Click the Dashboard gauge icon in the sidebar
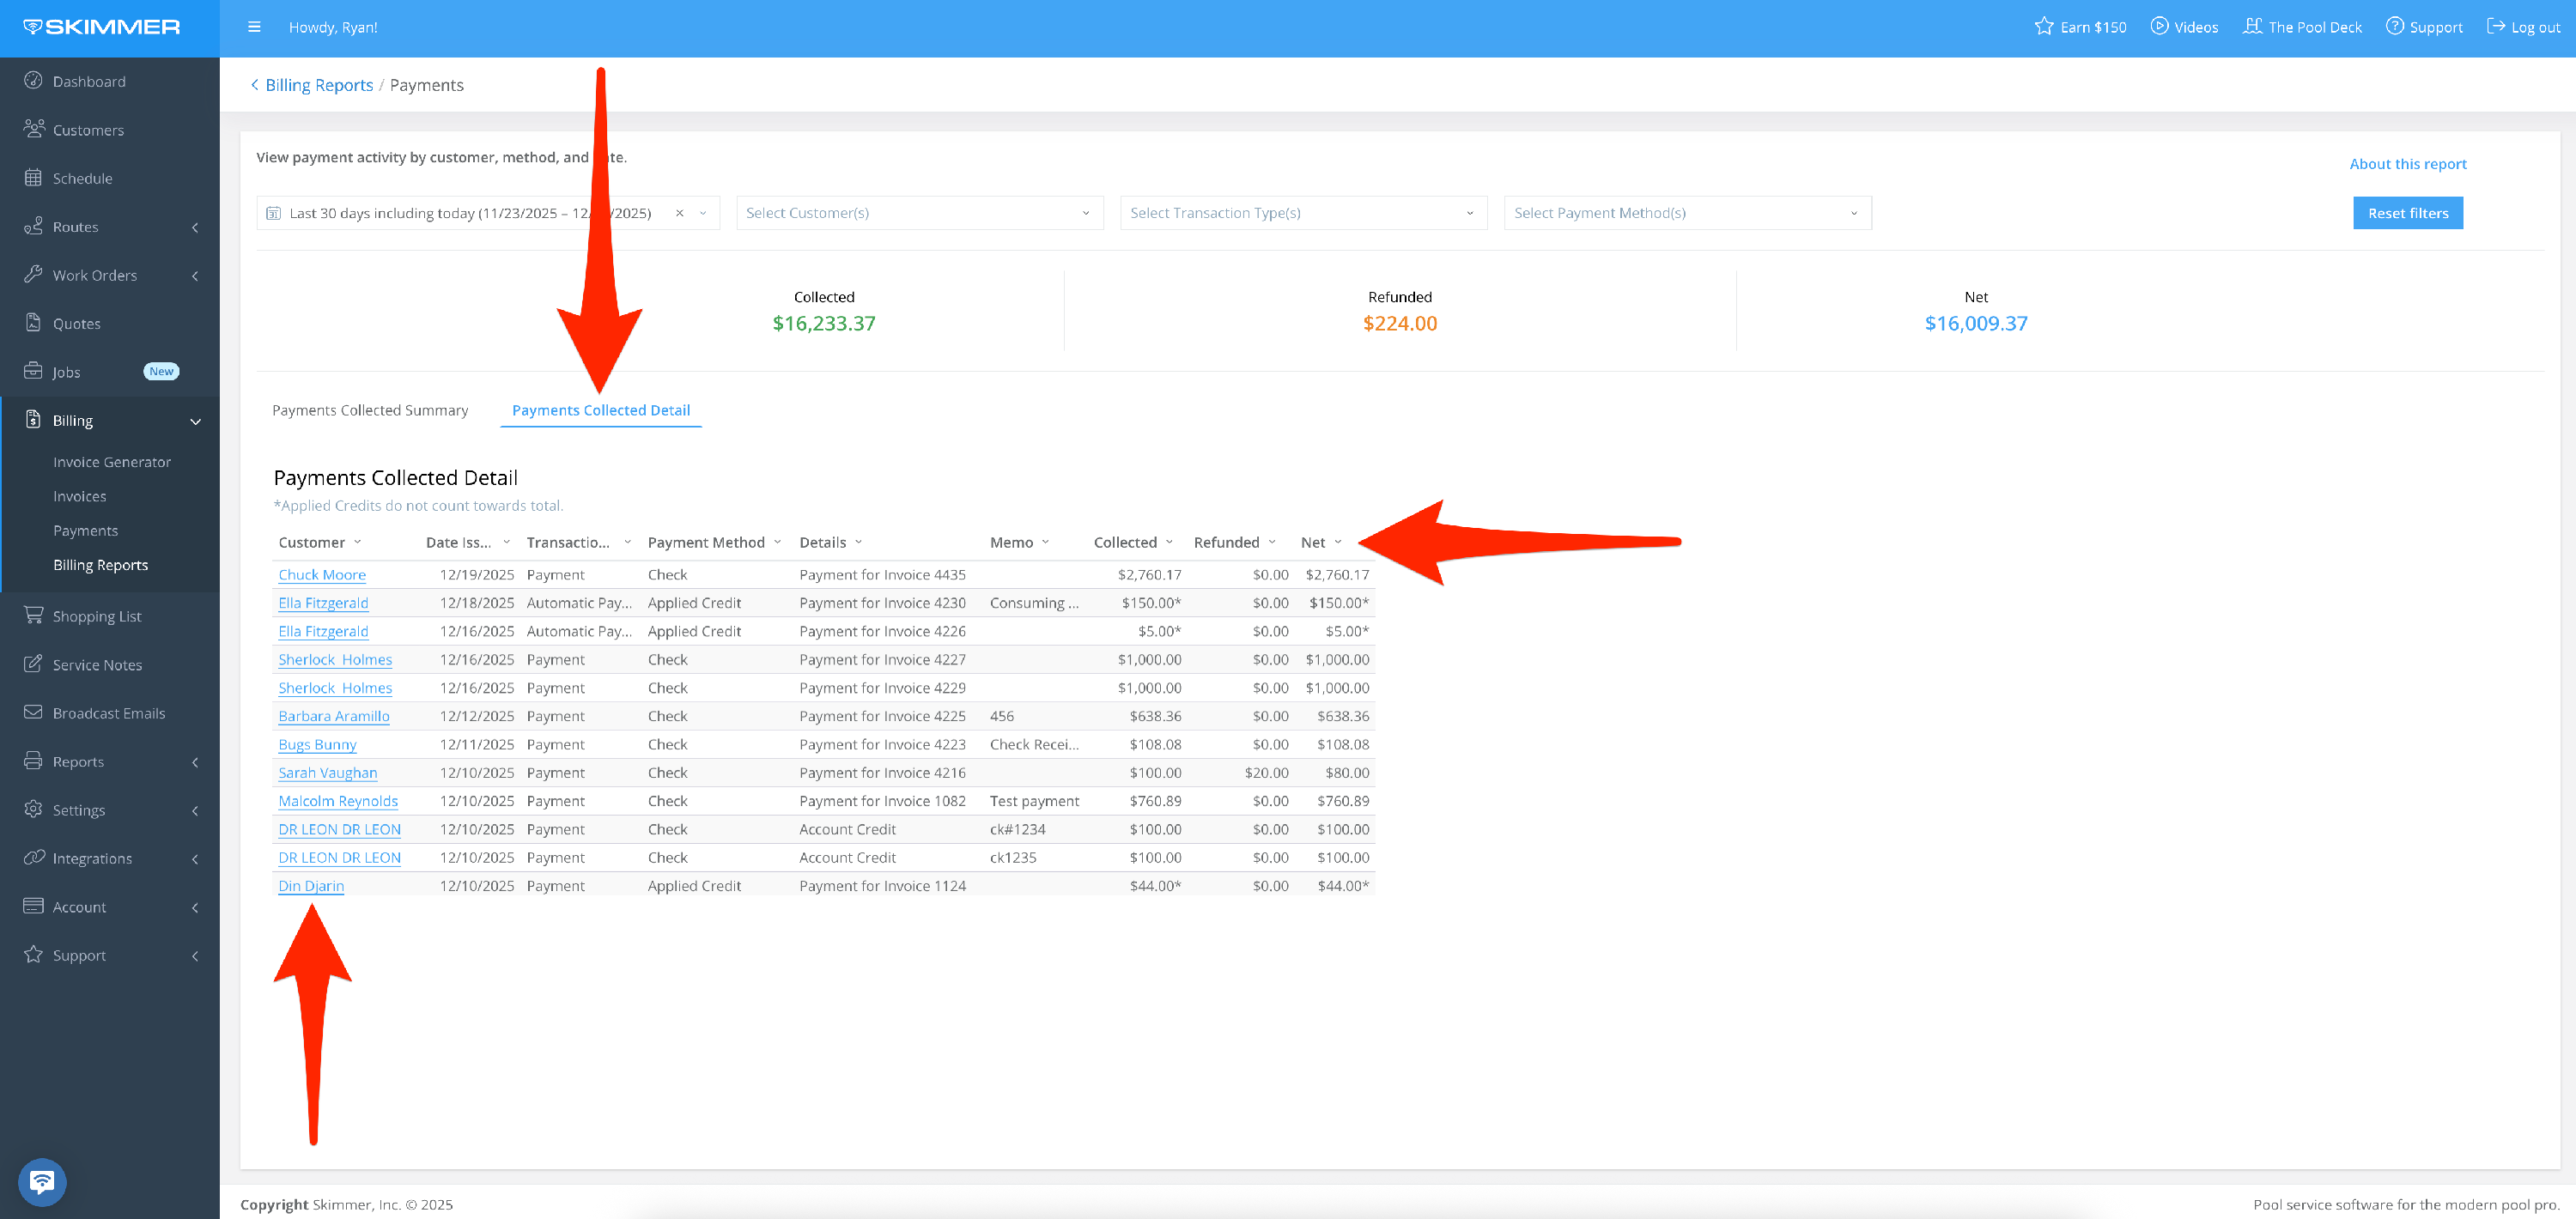 click(33, 81)
